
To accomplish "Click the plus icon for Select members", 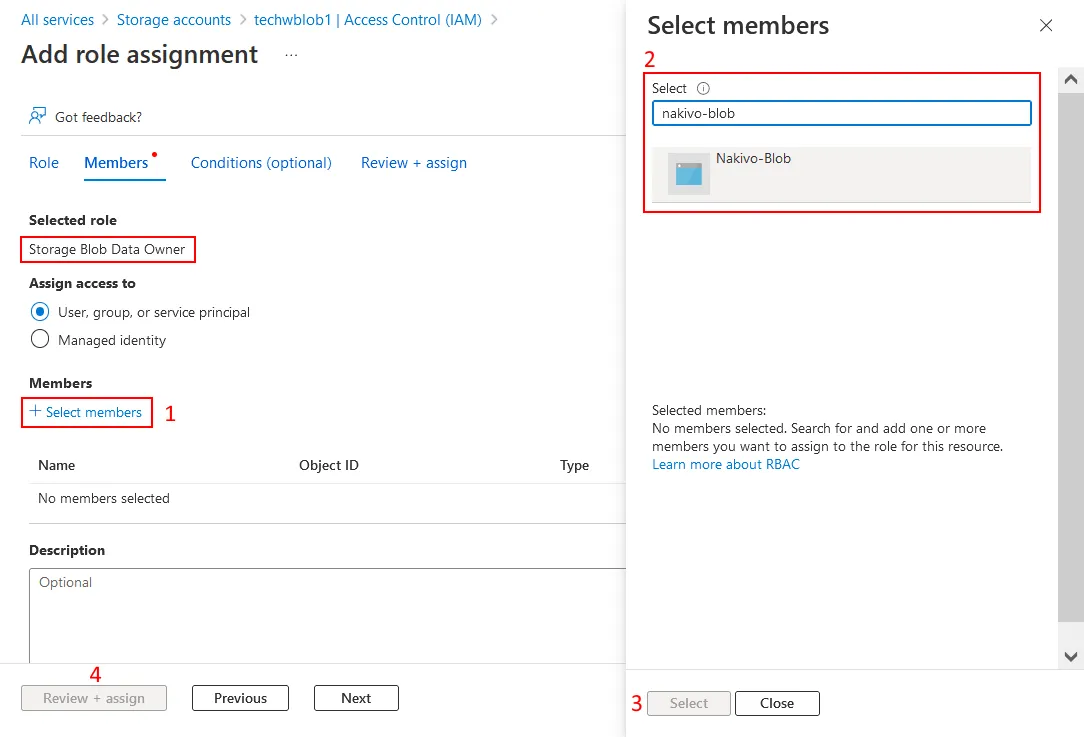I will [36, 412].
